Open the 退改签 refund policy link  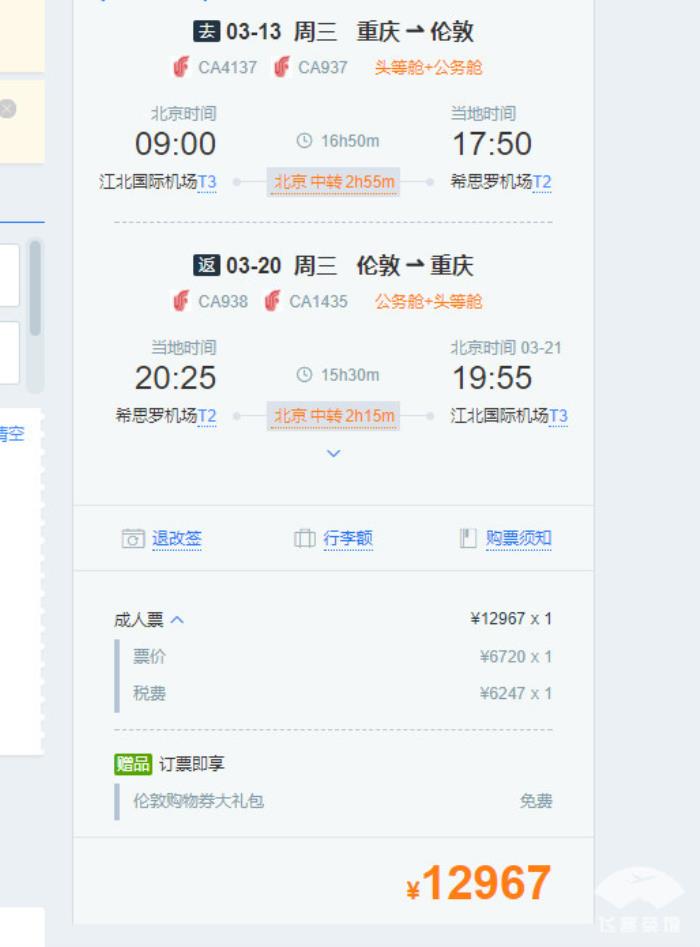[x=177, y=538]
